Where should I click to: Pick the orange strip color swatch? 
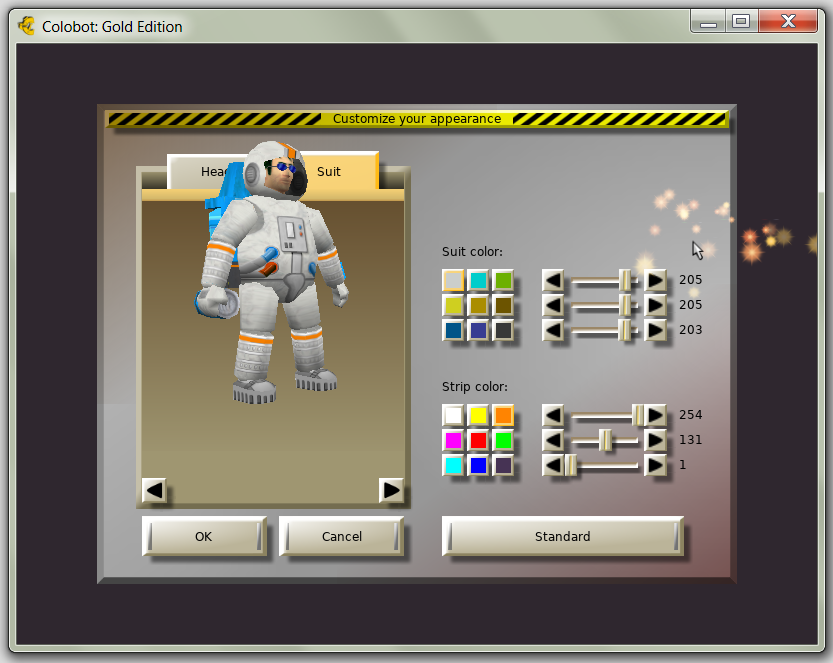503,415
